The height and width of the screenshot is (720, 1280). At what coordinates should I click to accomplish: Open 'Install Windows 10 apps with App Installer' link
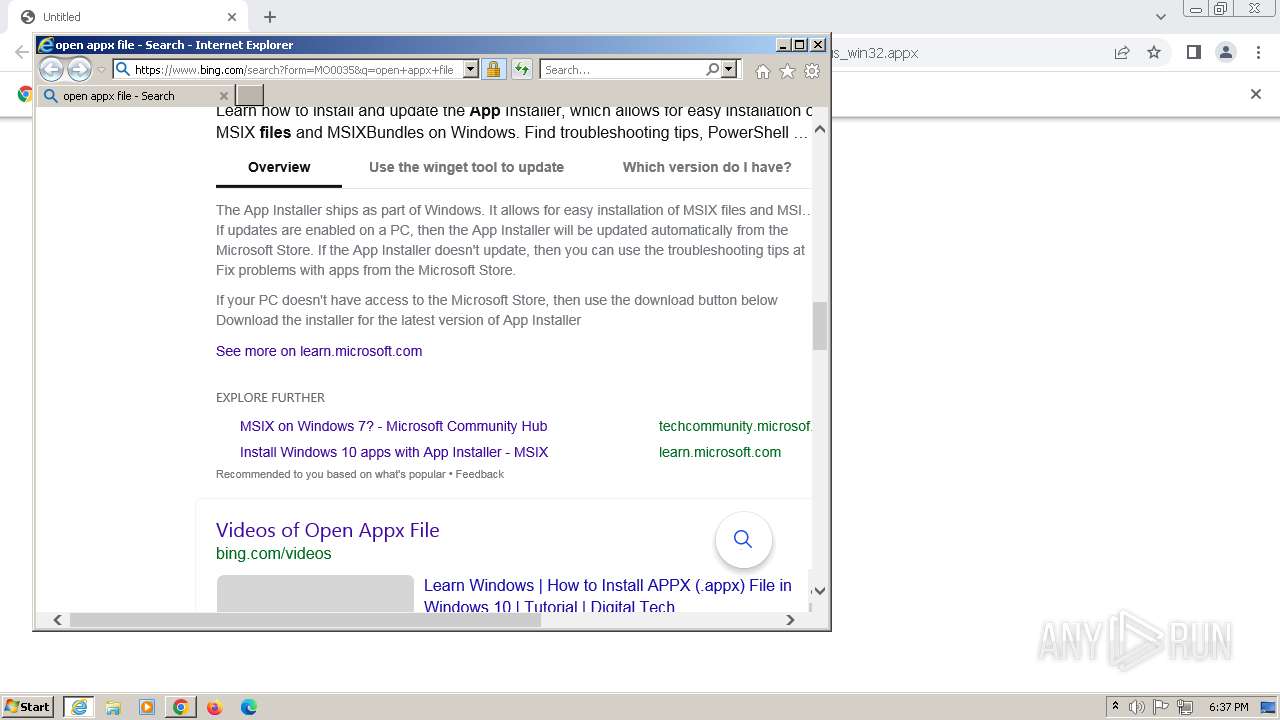coord(394,452)
